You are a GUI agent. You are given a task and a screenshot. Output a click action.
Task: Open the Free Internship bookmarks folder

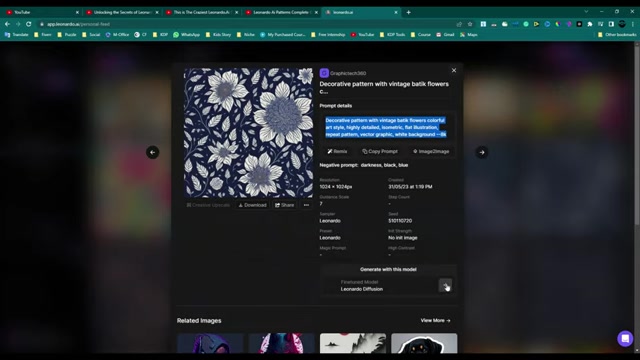(x=328, y=35)
